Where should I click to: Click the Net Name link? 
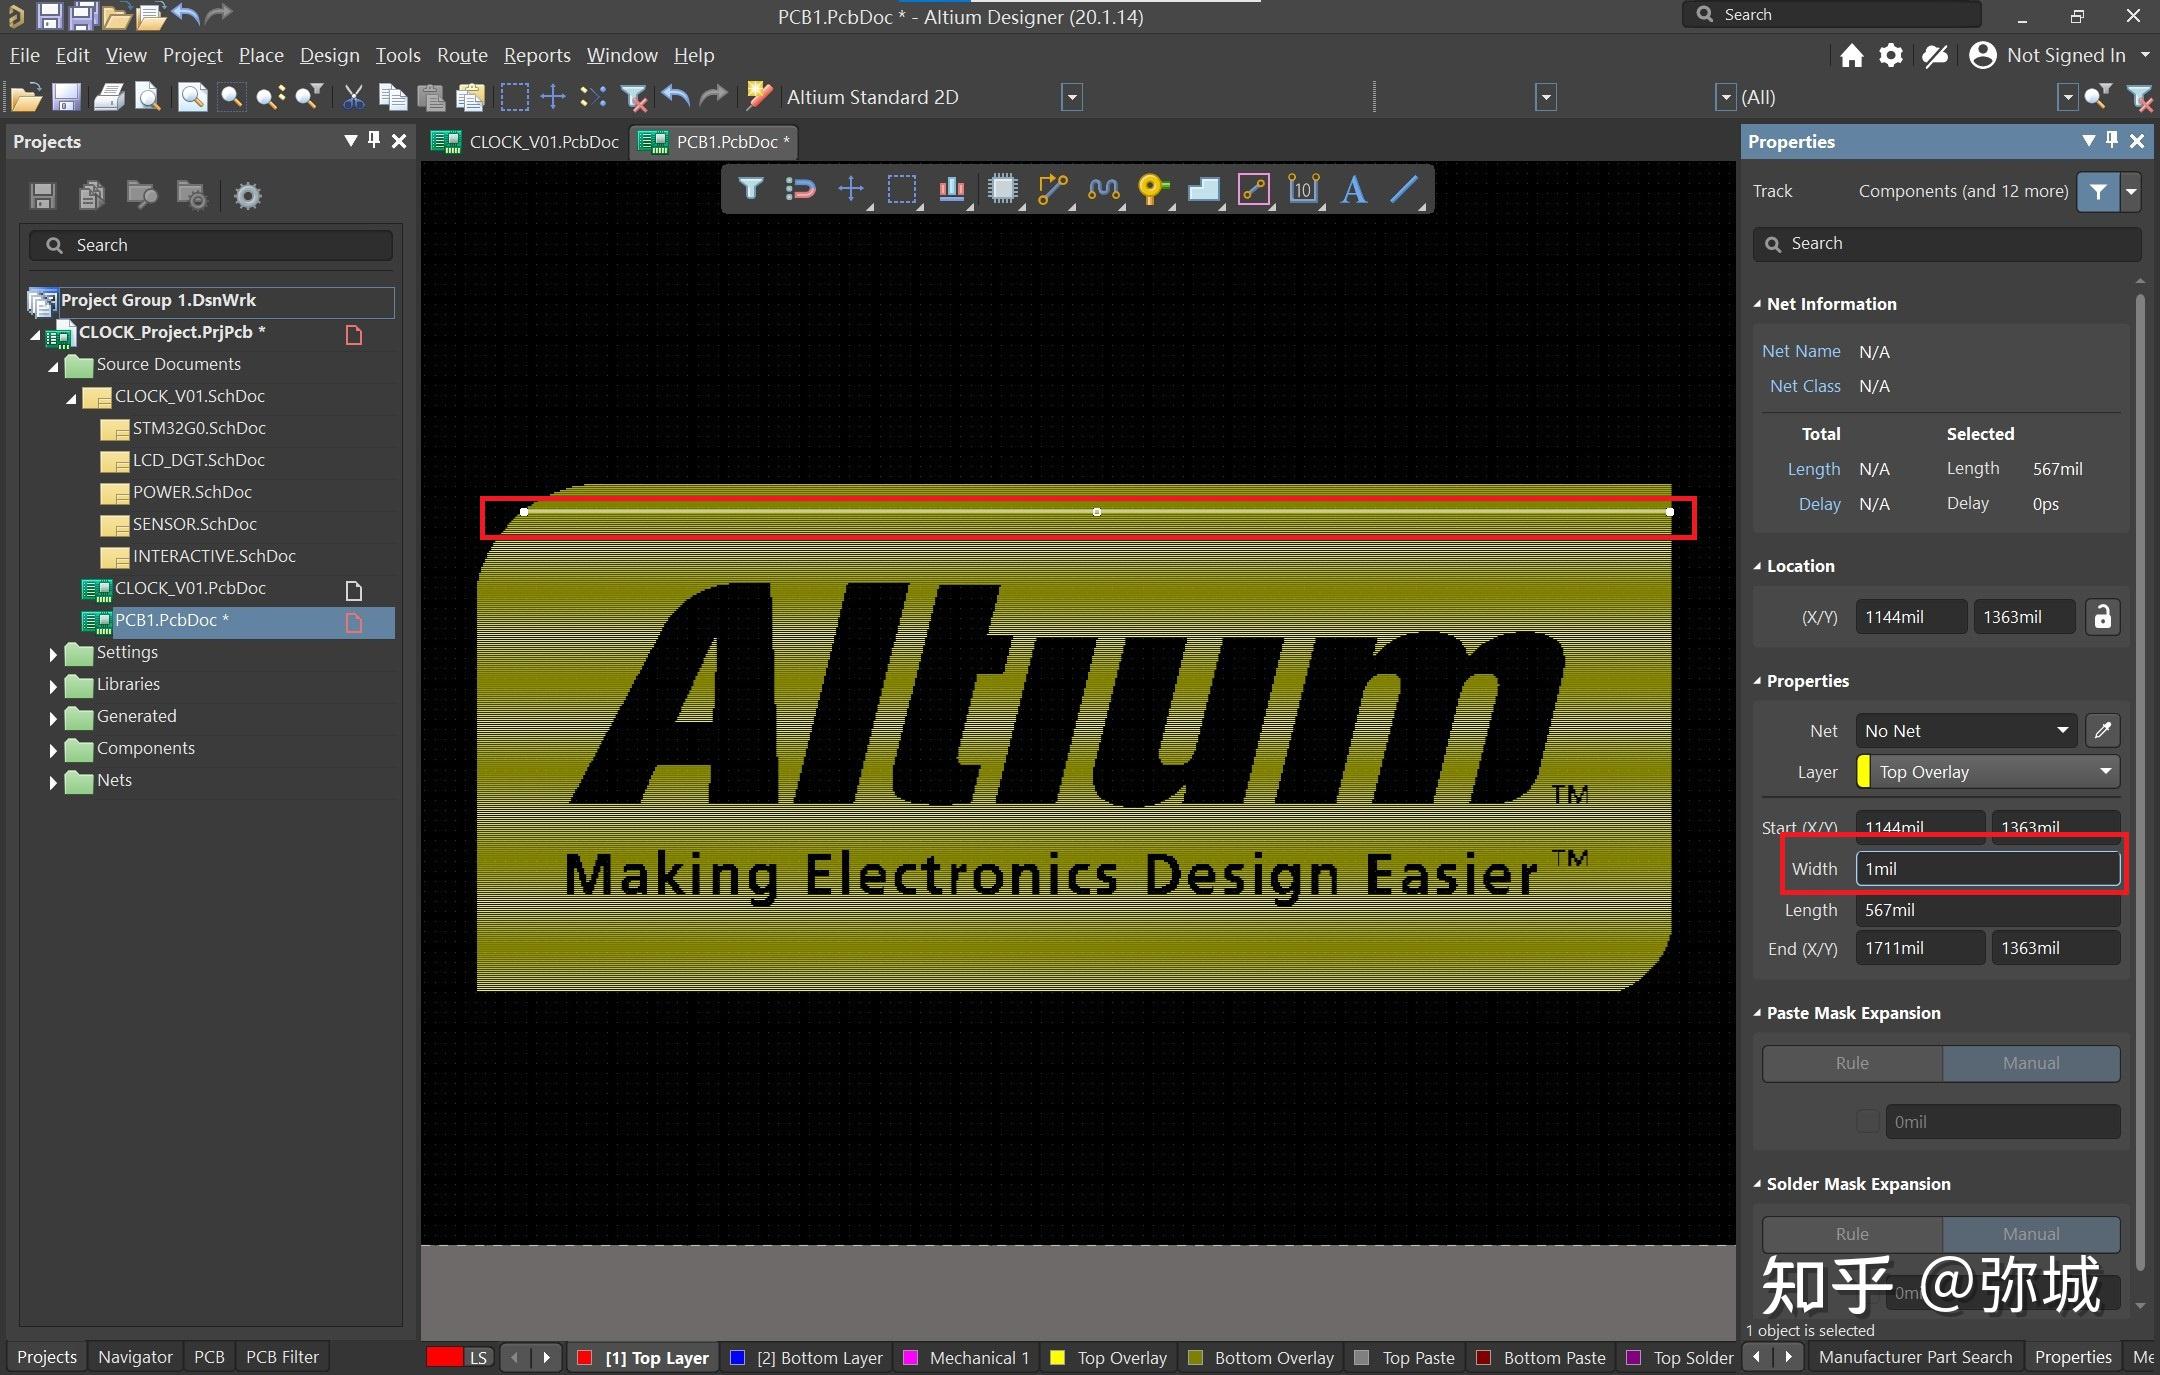coord(1800,351)
